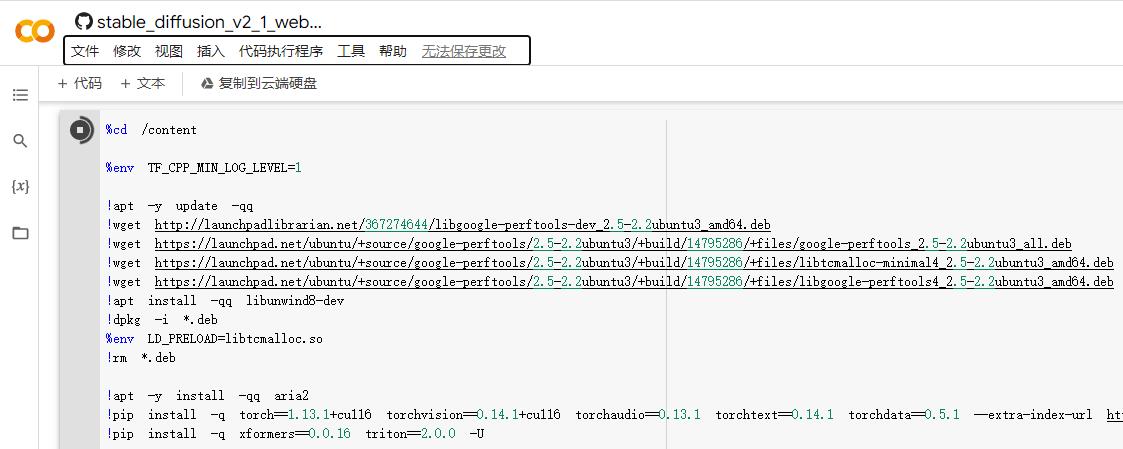Open the launchpadlibrarian.net libgoogle-perftools-dev link
The height and width of the screenshot is (449, 1123).
tap(462, 225)
